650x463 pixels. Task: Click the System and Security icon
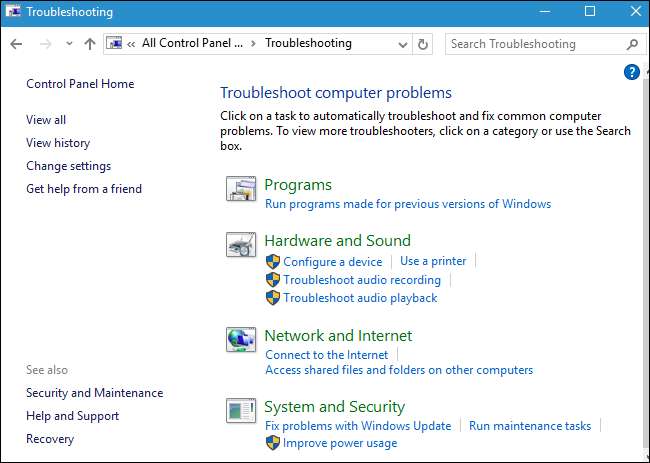(x=241, y=411)
